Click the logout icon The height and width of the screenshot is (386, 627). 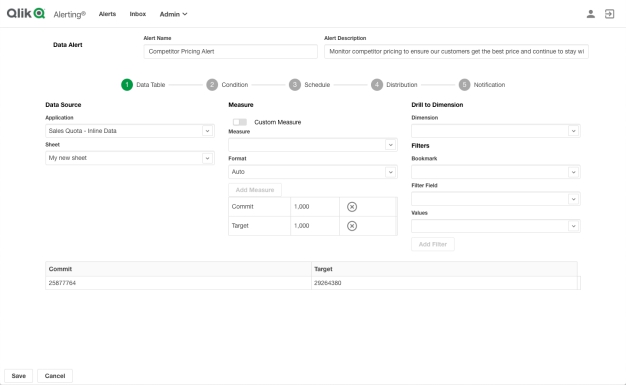[609, 14]
